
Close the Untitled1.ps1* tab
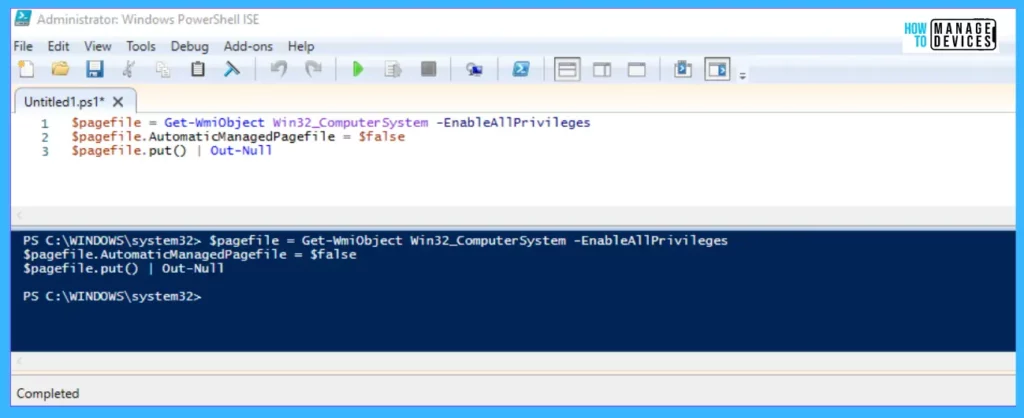[x=118, y=102]
